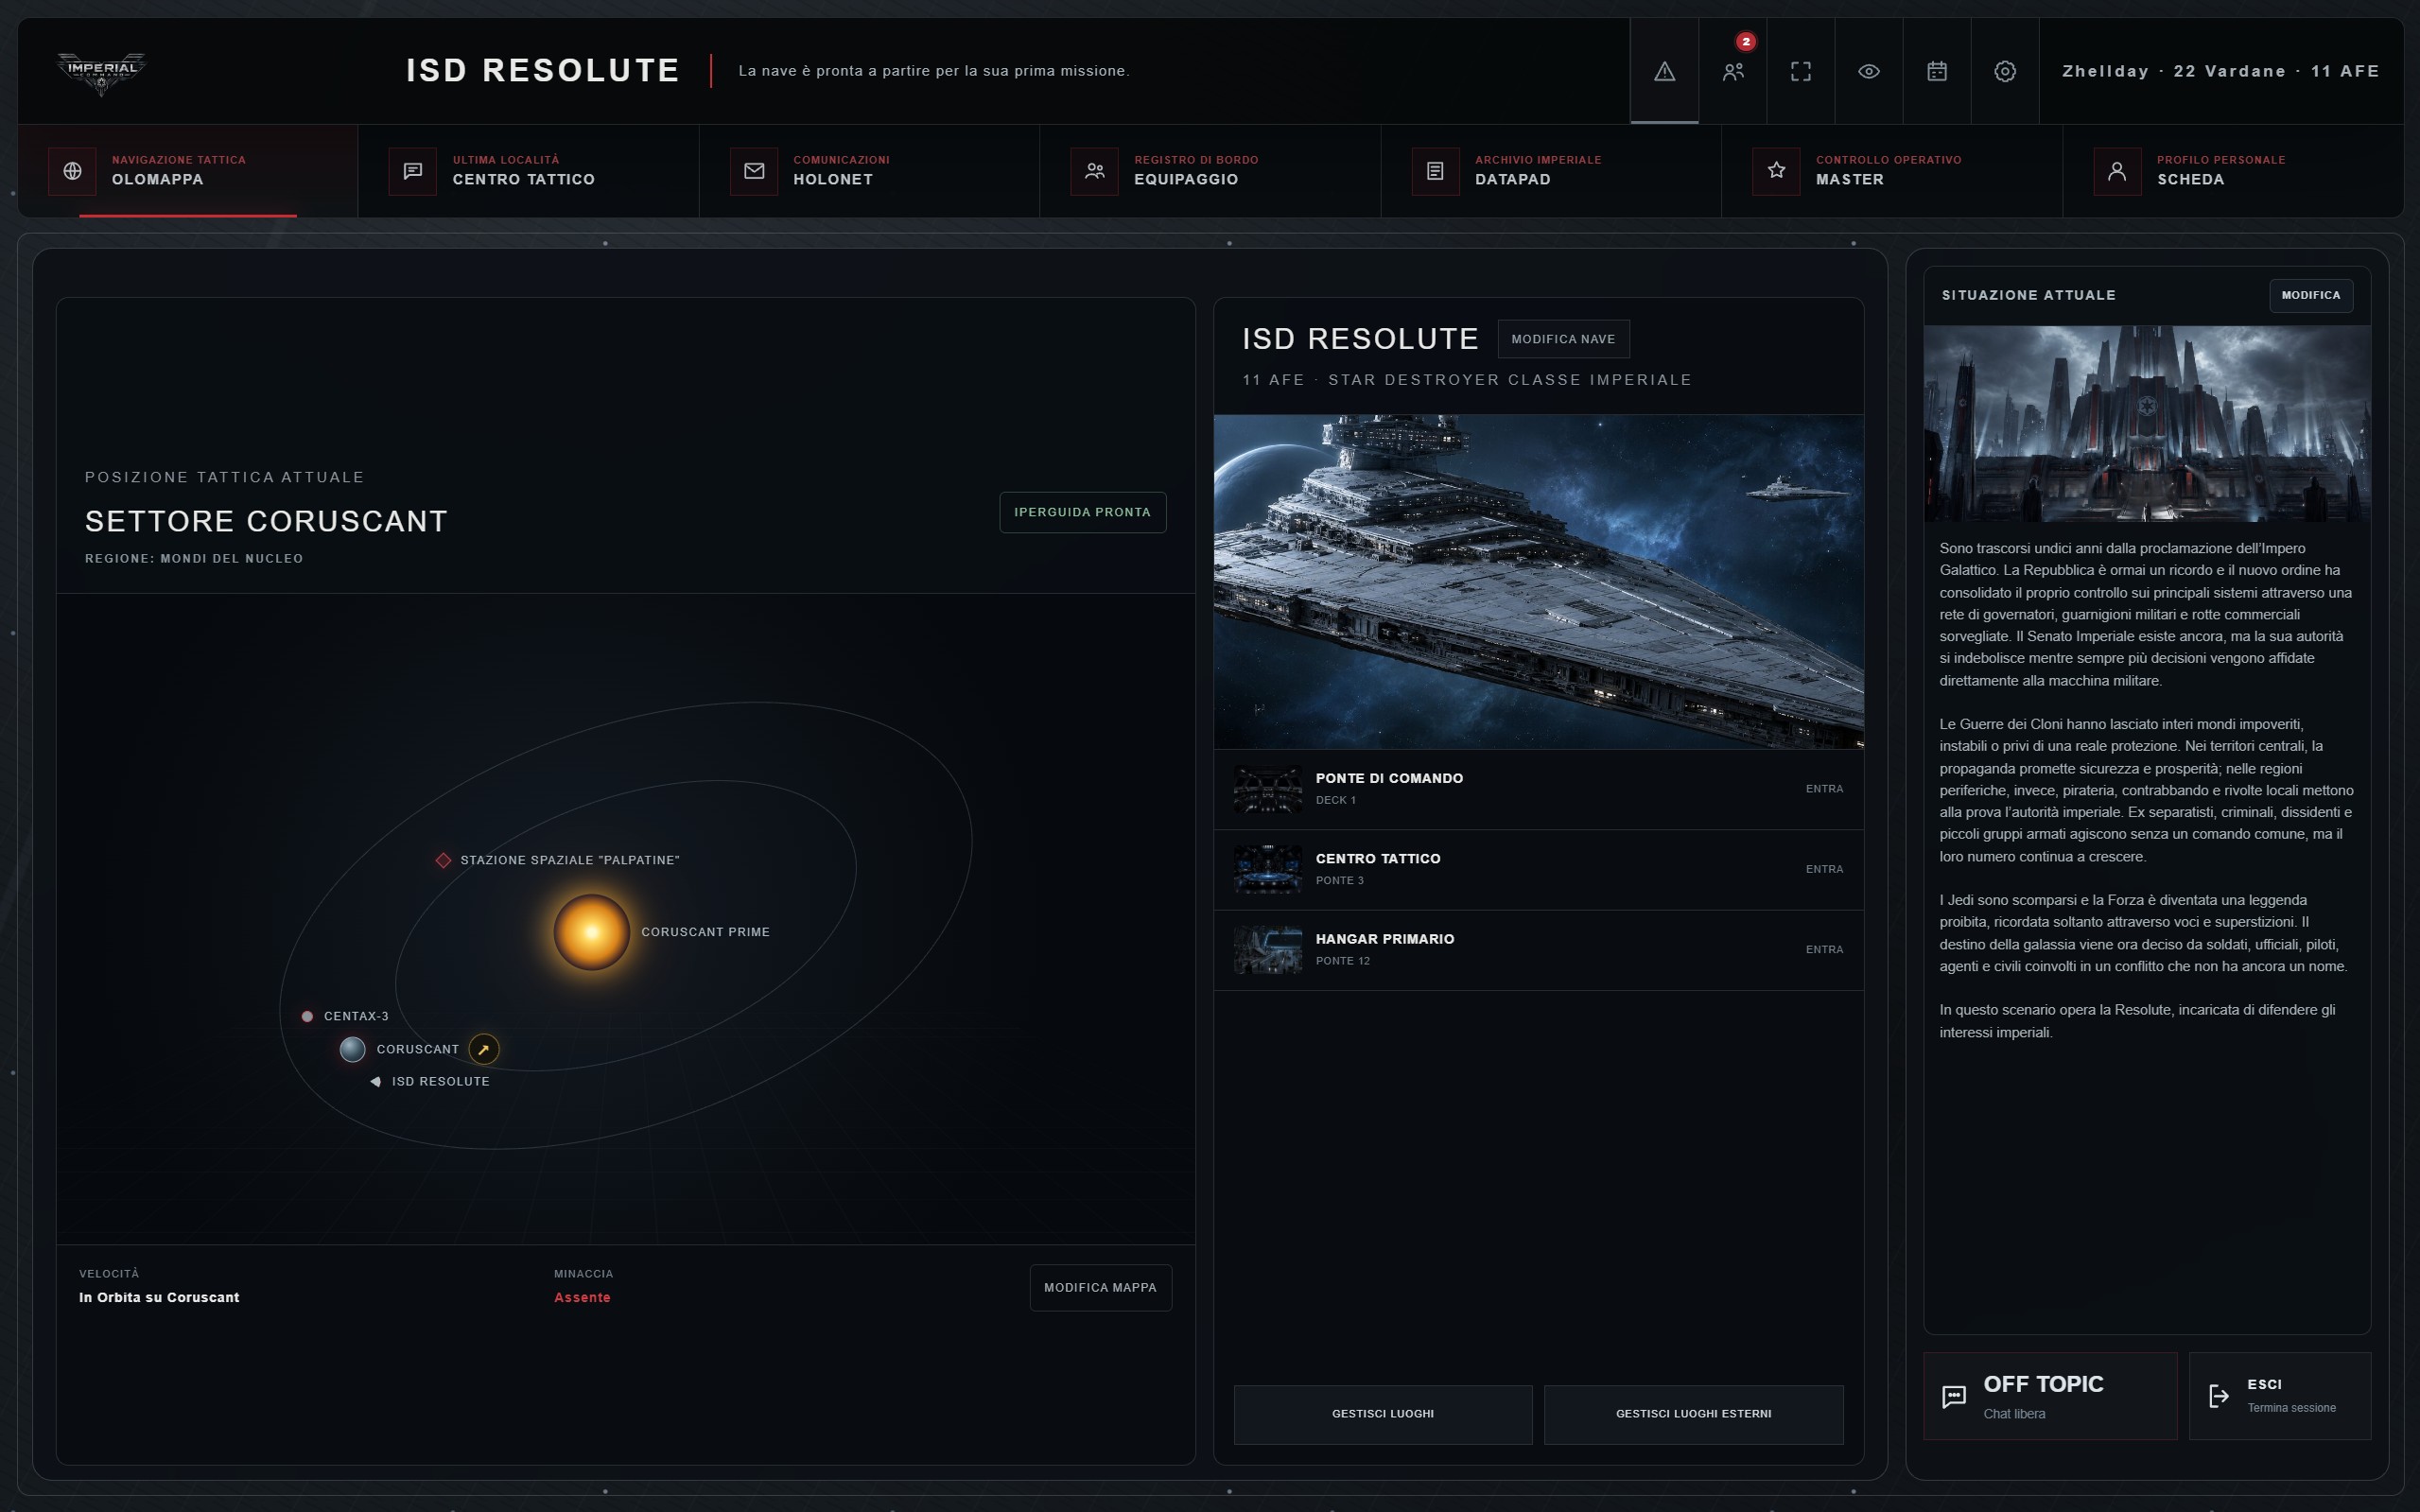Open the Scheda personal profile tab

click(2233, 170)
